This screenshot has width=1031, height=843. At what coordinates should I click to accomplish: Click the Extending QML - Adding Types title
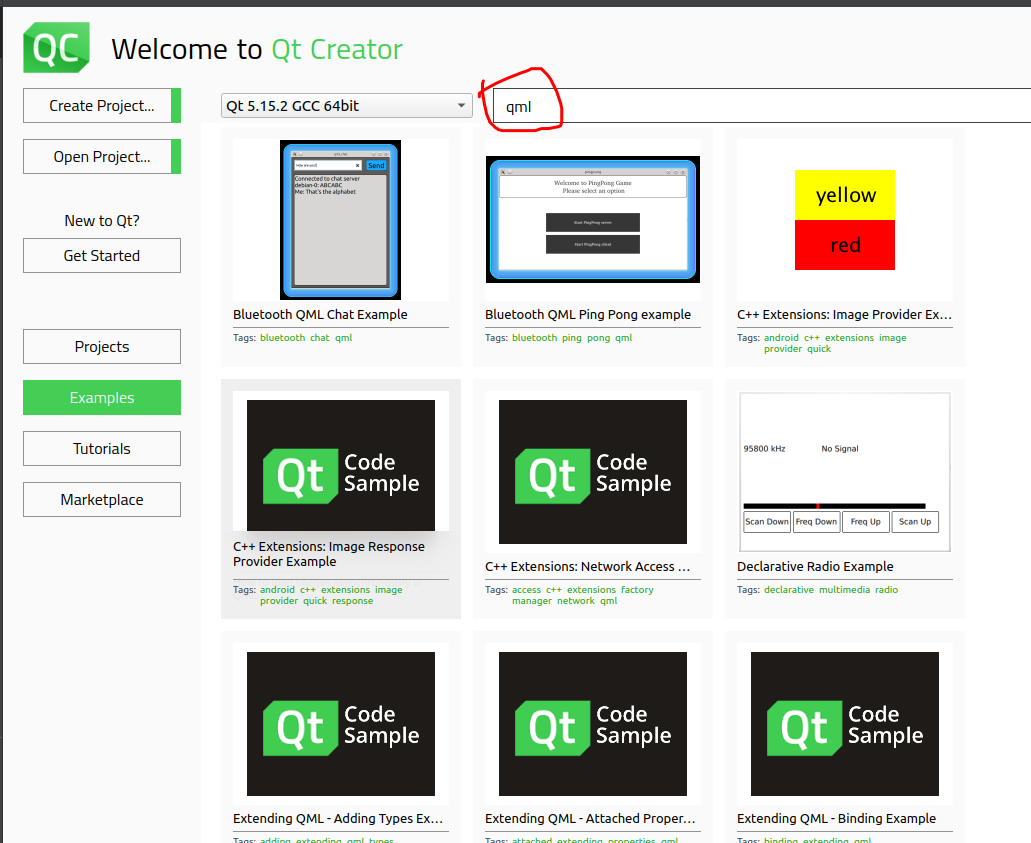[x=338, y=818]
